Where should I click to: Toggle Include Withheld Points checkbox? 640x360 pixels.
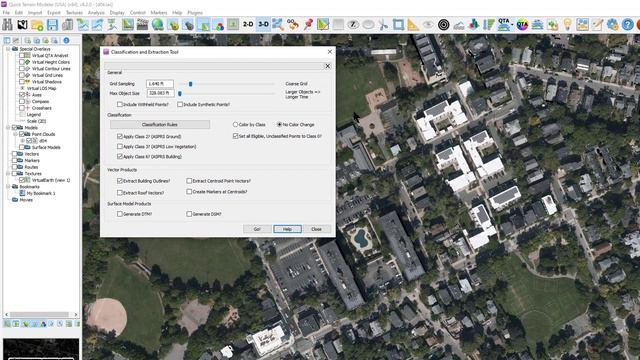120,104
